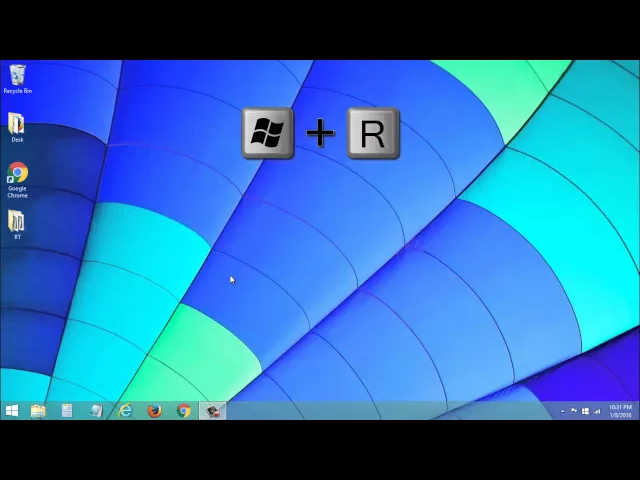Image resolution: width=640 pixels, height=480 pixels.
Task: Select the RT folder on desktop
Action: [x=17, y=223]
